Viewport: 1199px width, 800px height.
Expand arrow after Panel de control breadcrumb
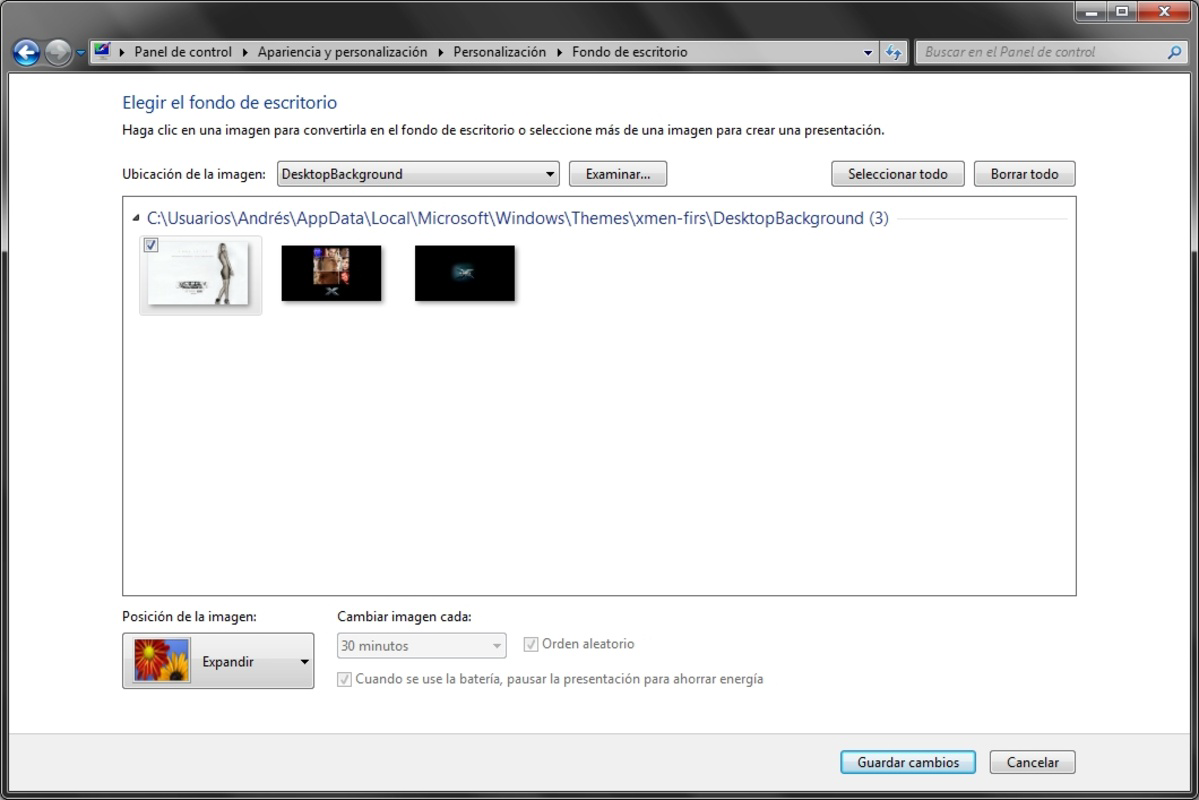click(x=245, y=52)
